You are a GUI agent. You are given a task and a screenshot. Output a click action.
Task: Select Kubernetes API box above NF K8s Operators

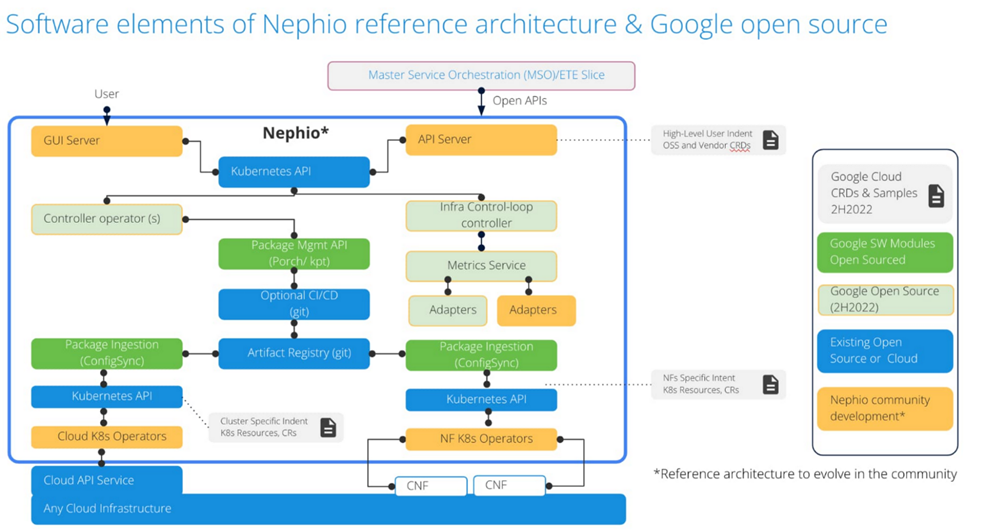pyautogui.click(x=481, y=399)
